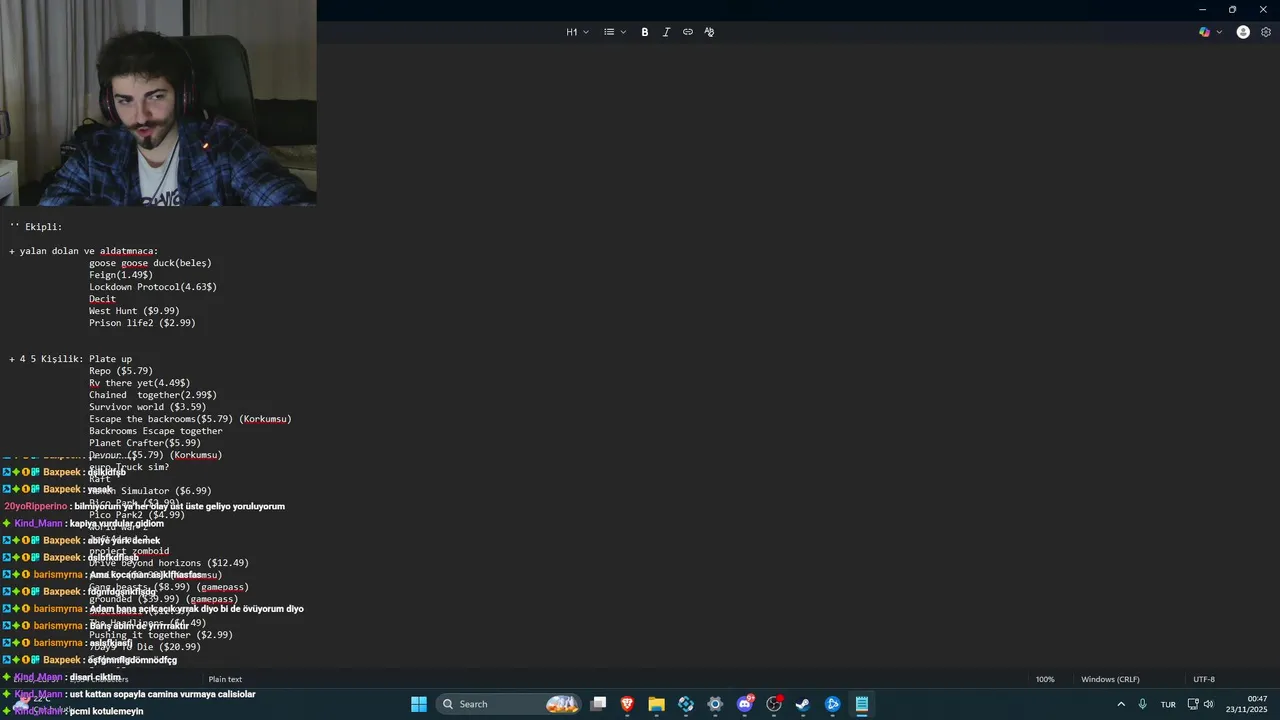Toggle italic formatting in Notepad toolbar
1280x720 pixels.
[666, 32]
